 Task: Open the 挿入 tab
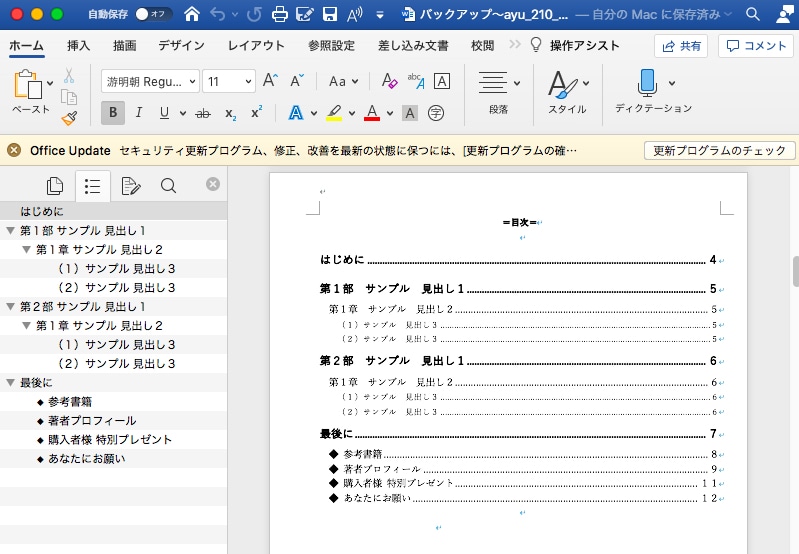pos(78,46)
